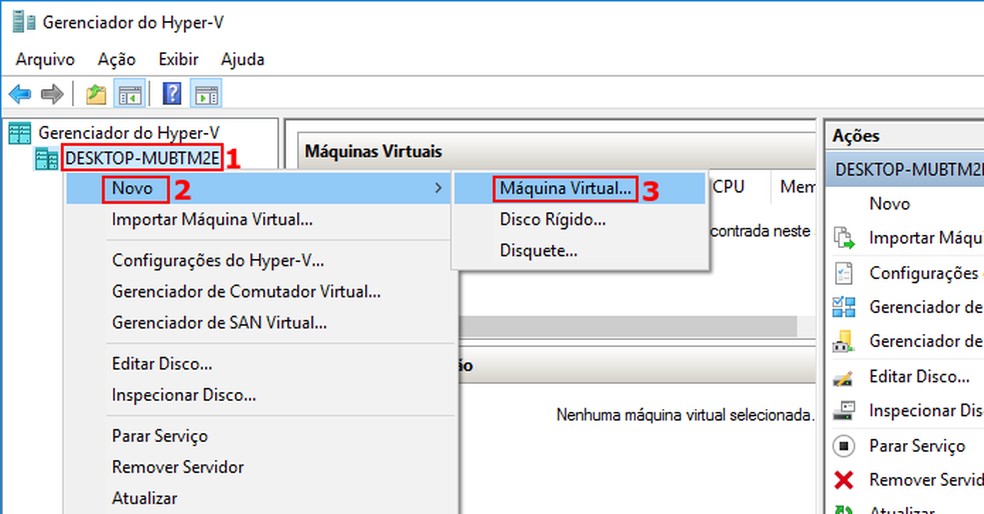Expand the Novo submenu arrow in context menu

click(x=438, y=188)
